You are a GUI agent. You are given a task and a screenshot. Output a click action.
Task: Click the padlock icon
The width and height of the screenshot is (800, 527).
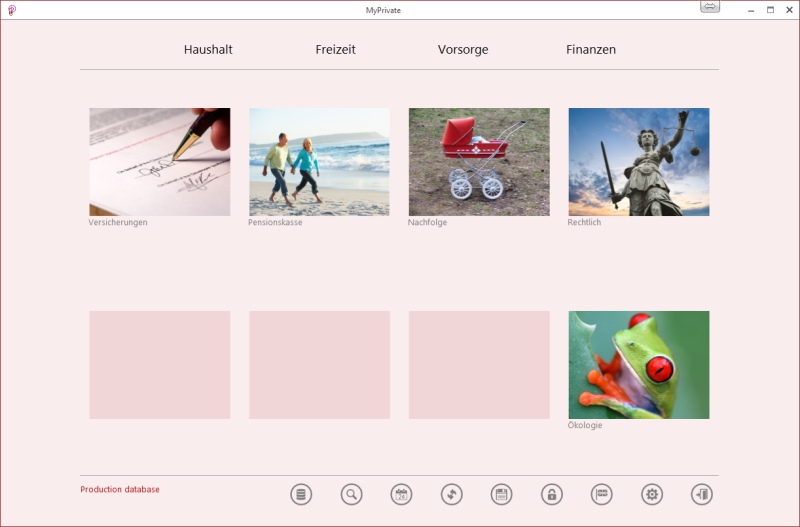click(x=551, y=494)
